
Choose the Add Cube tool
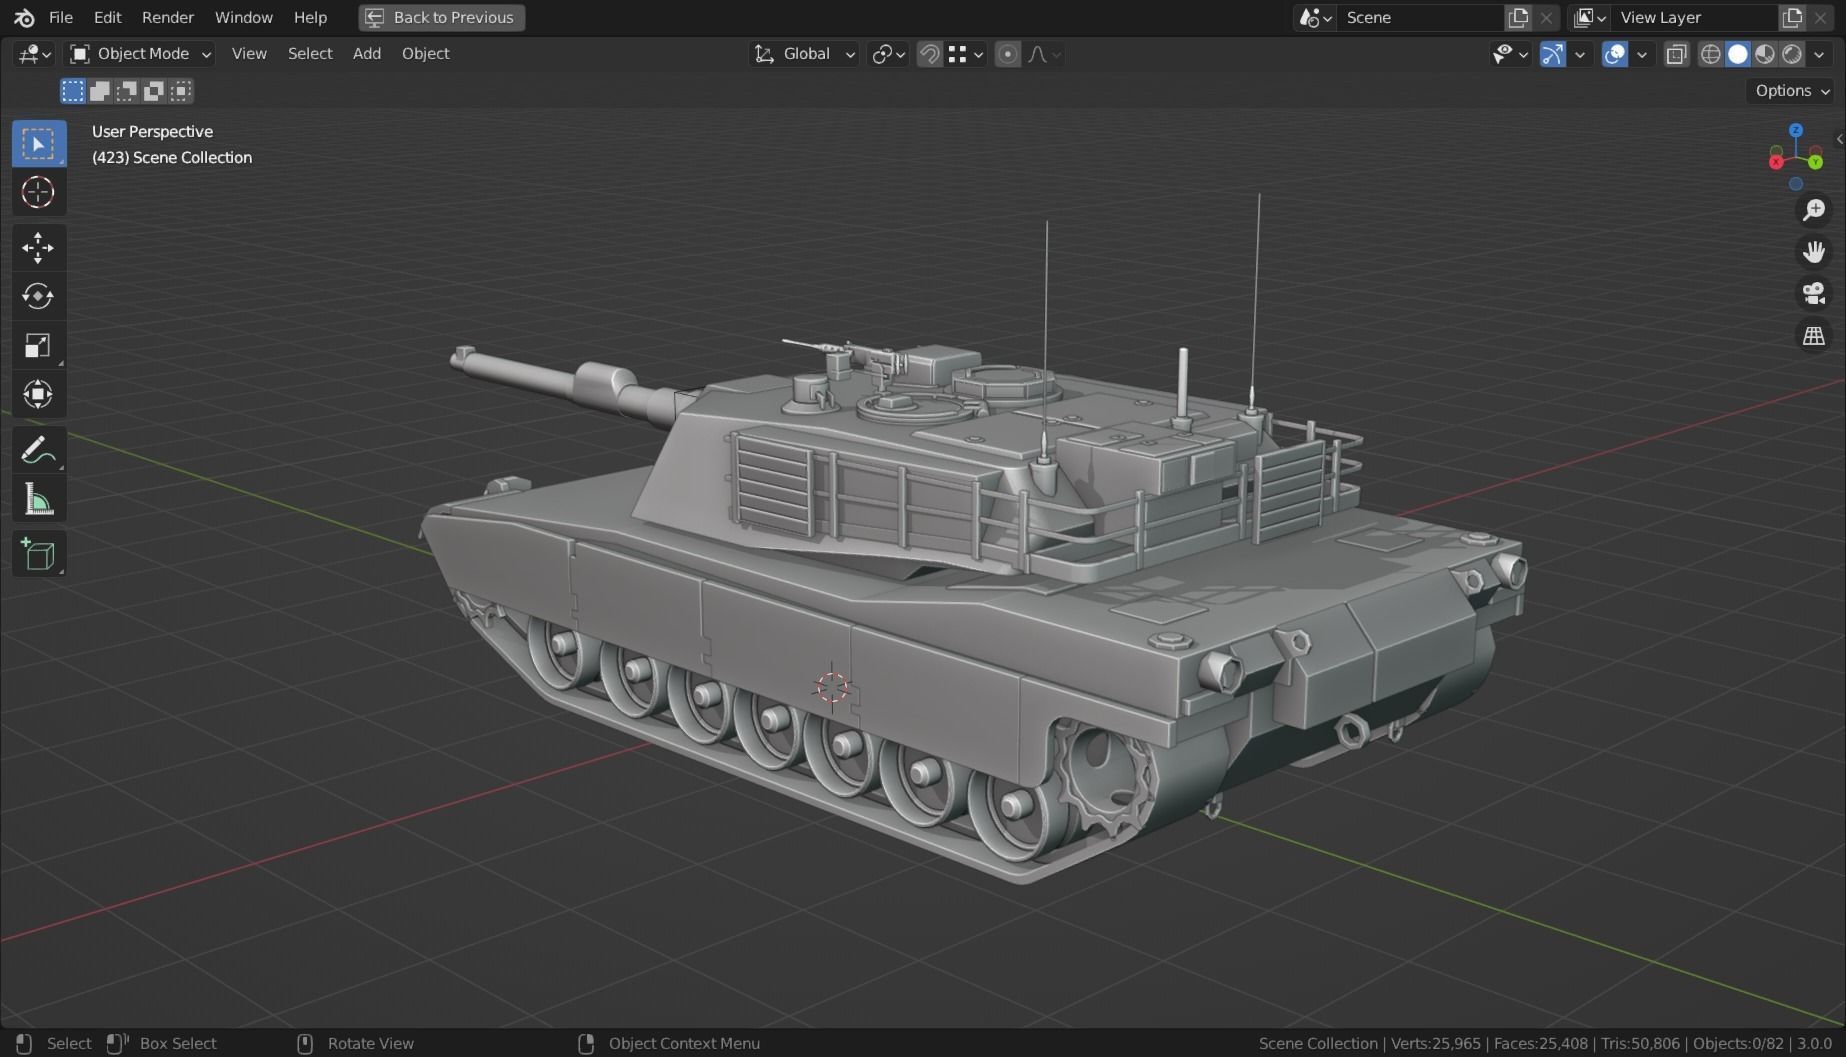tap(38, 555)
